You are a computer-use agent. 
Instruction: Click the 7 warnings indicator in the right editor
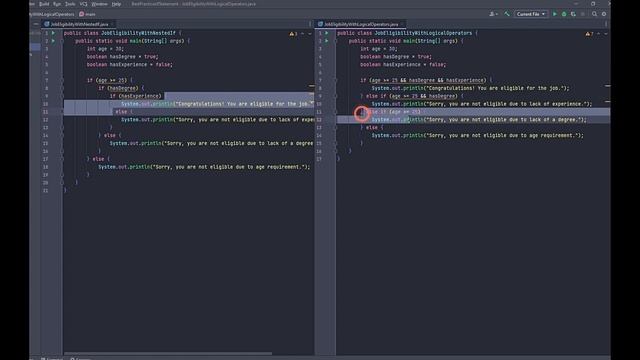(589, 34)
